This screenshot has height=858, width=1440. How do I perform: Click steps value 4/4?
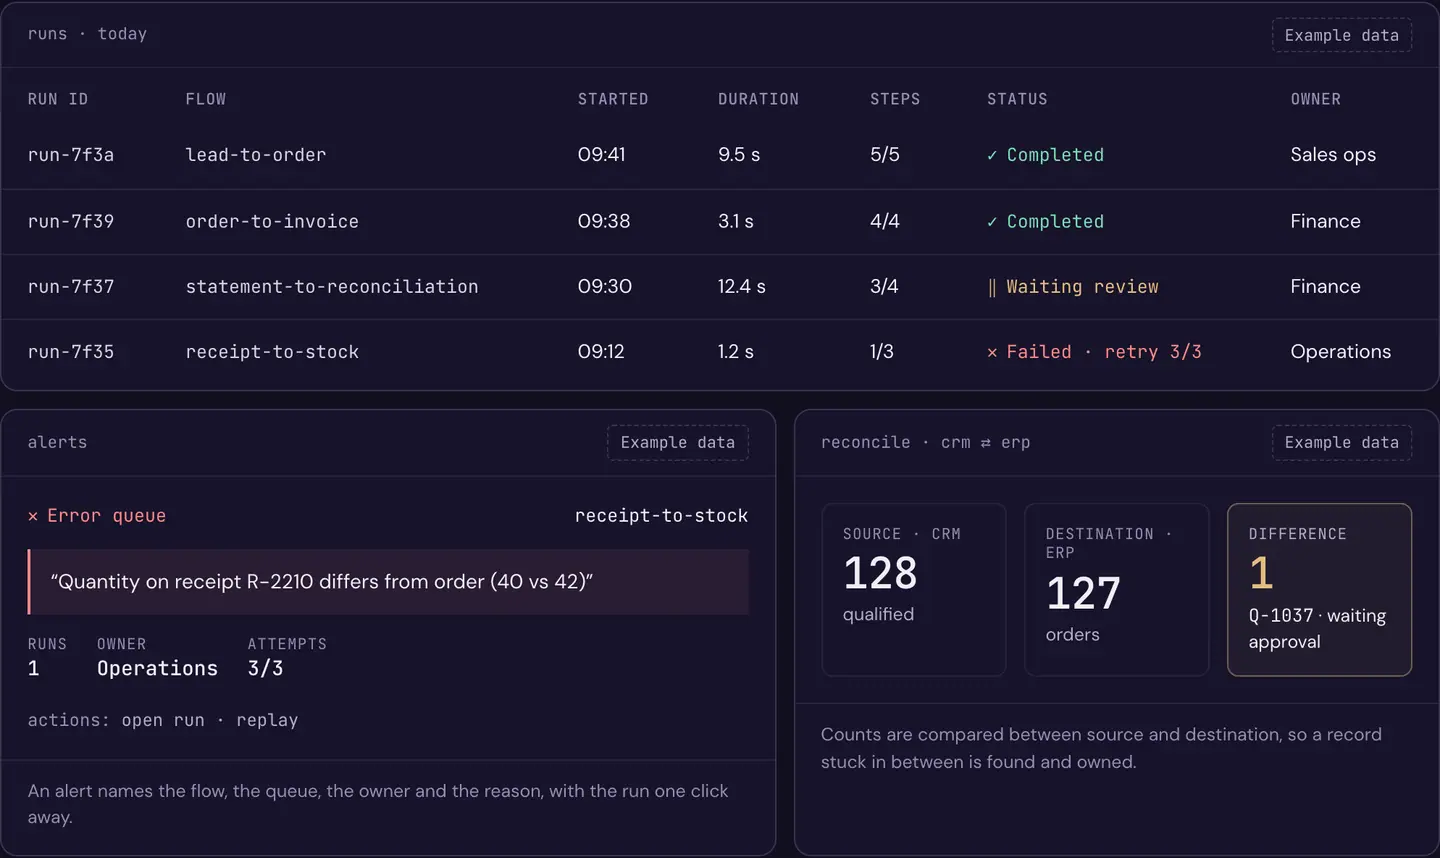(x=885, y=221)
